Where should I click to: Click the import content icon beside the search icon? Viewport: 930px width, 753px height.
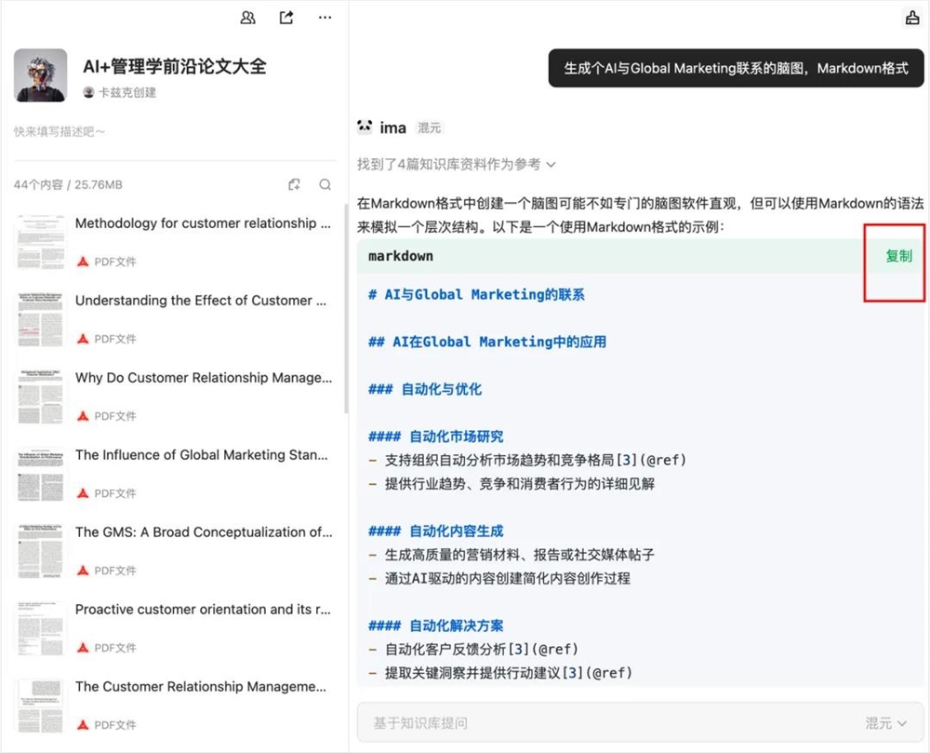pos(294,184)
